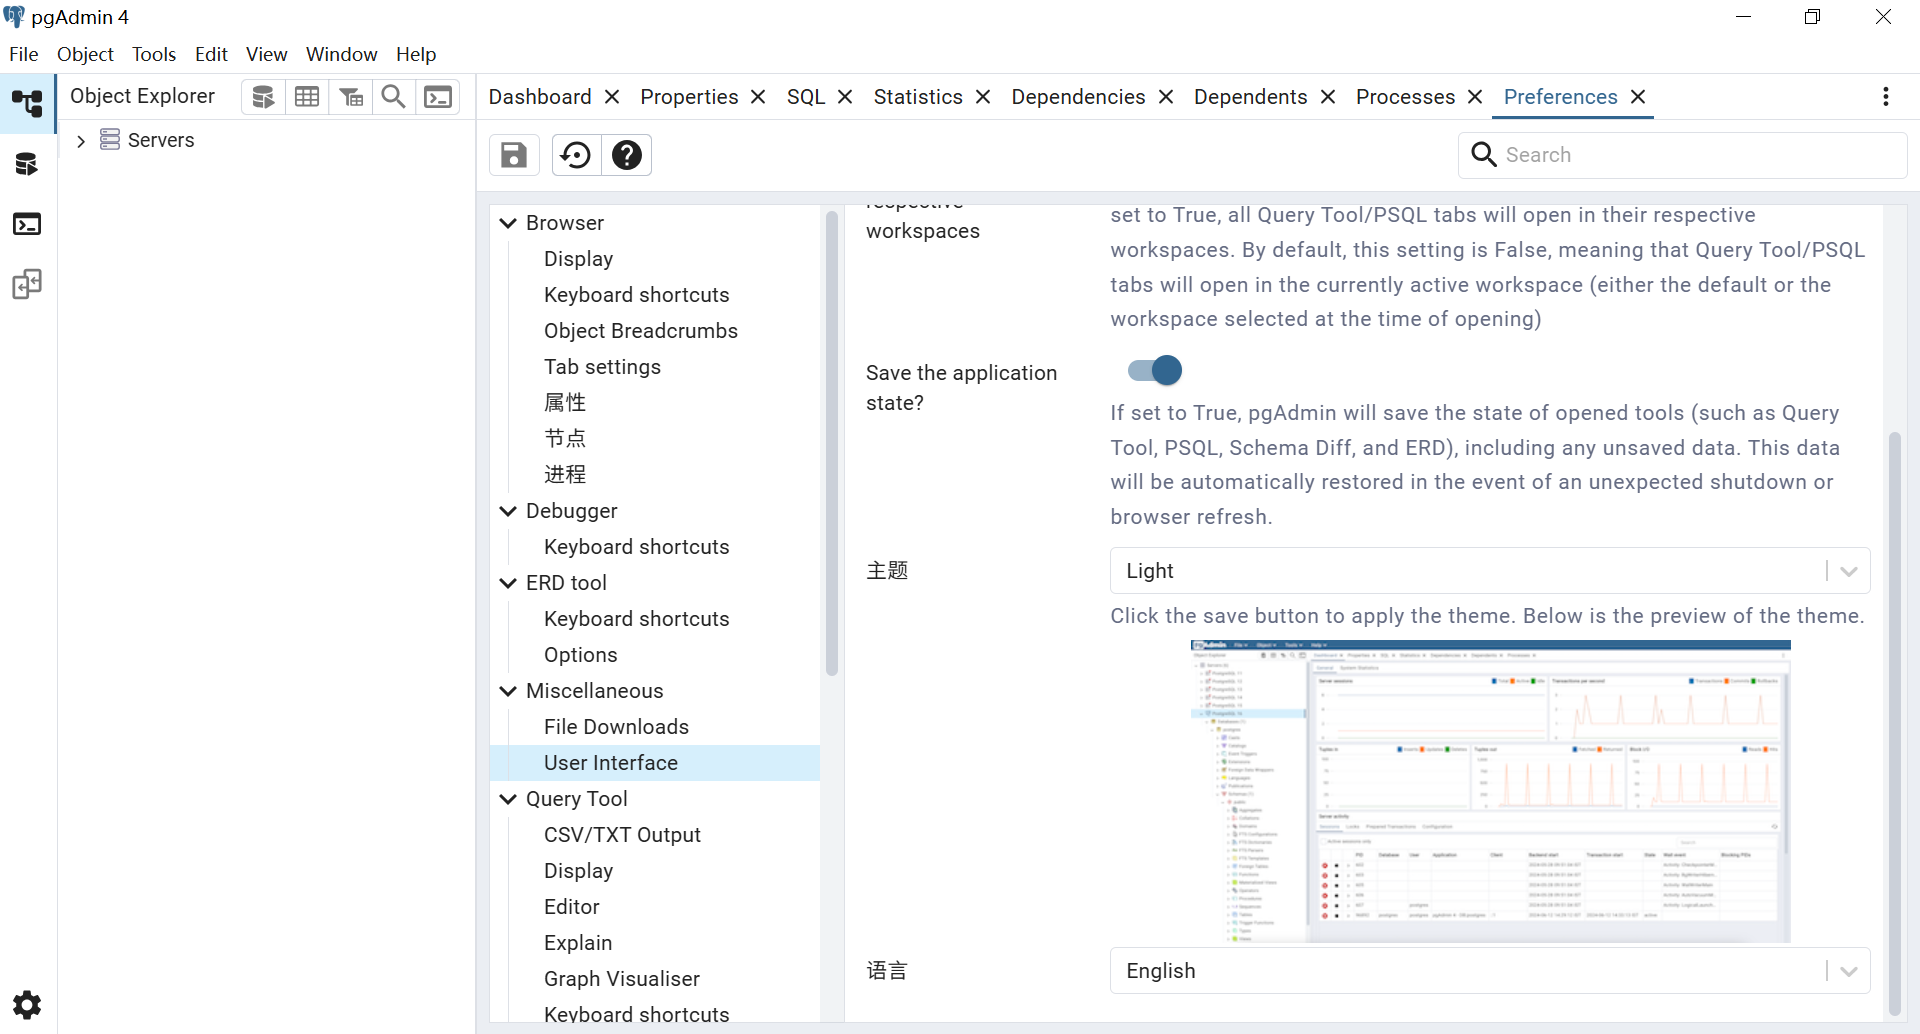This screenshot has height=1034, width=1920.
Task: Collapse the Miscellaneous preferences section
Action: point(508,691)
